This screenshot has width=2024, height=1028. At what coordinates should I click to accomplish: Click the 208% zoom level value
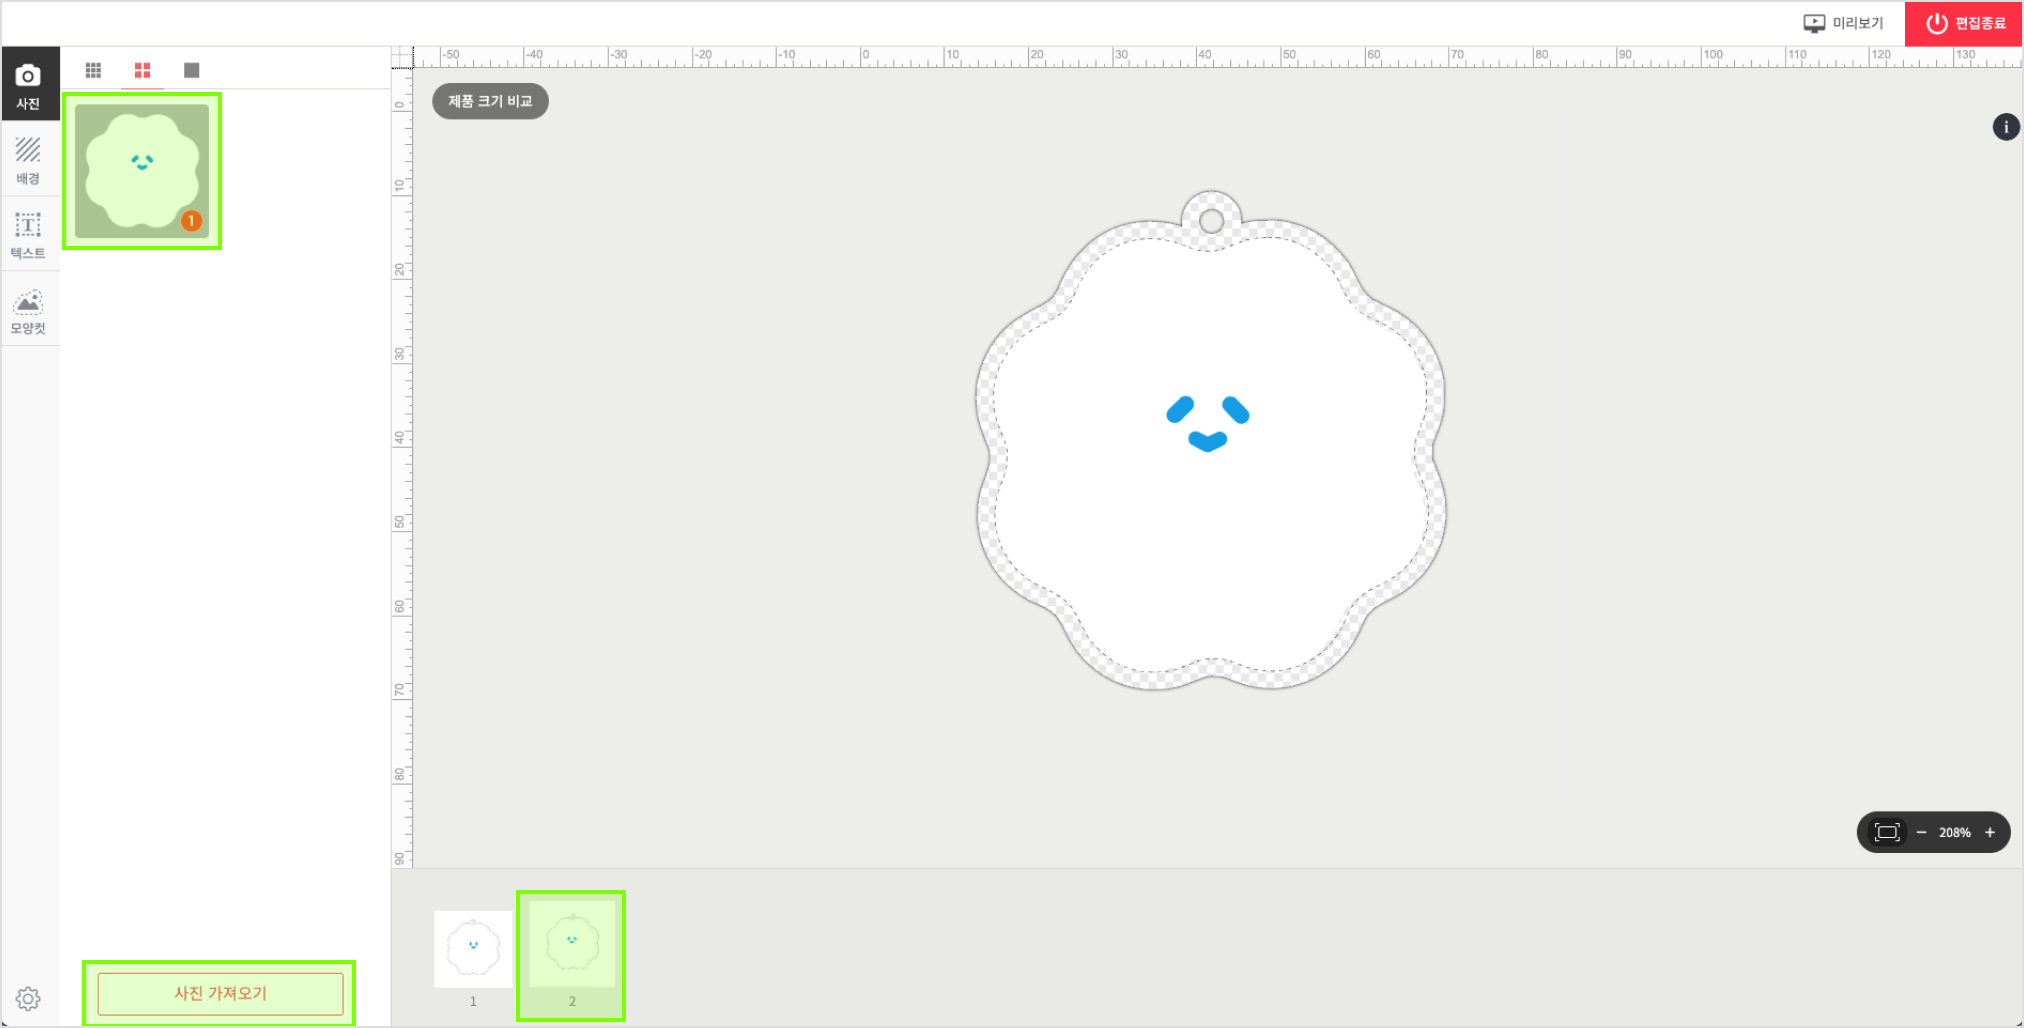click(1954, 832)
